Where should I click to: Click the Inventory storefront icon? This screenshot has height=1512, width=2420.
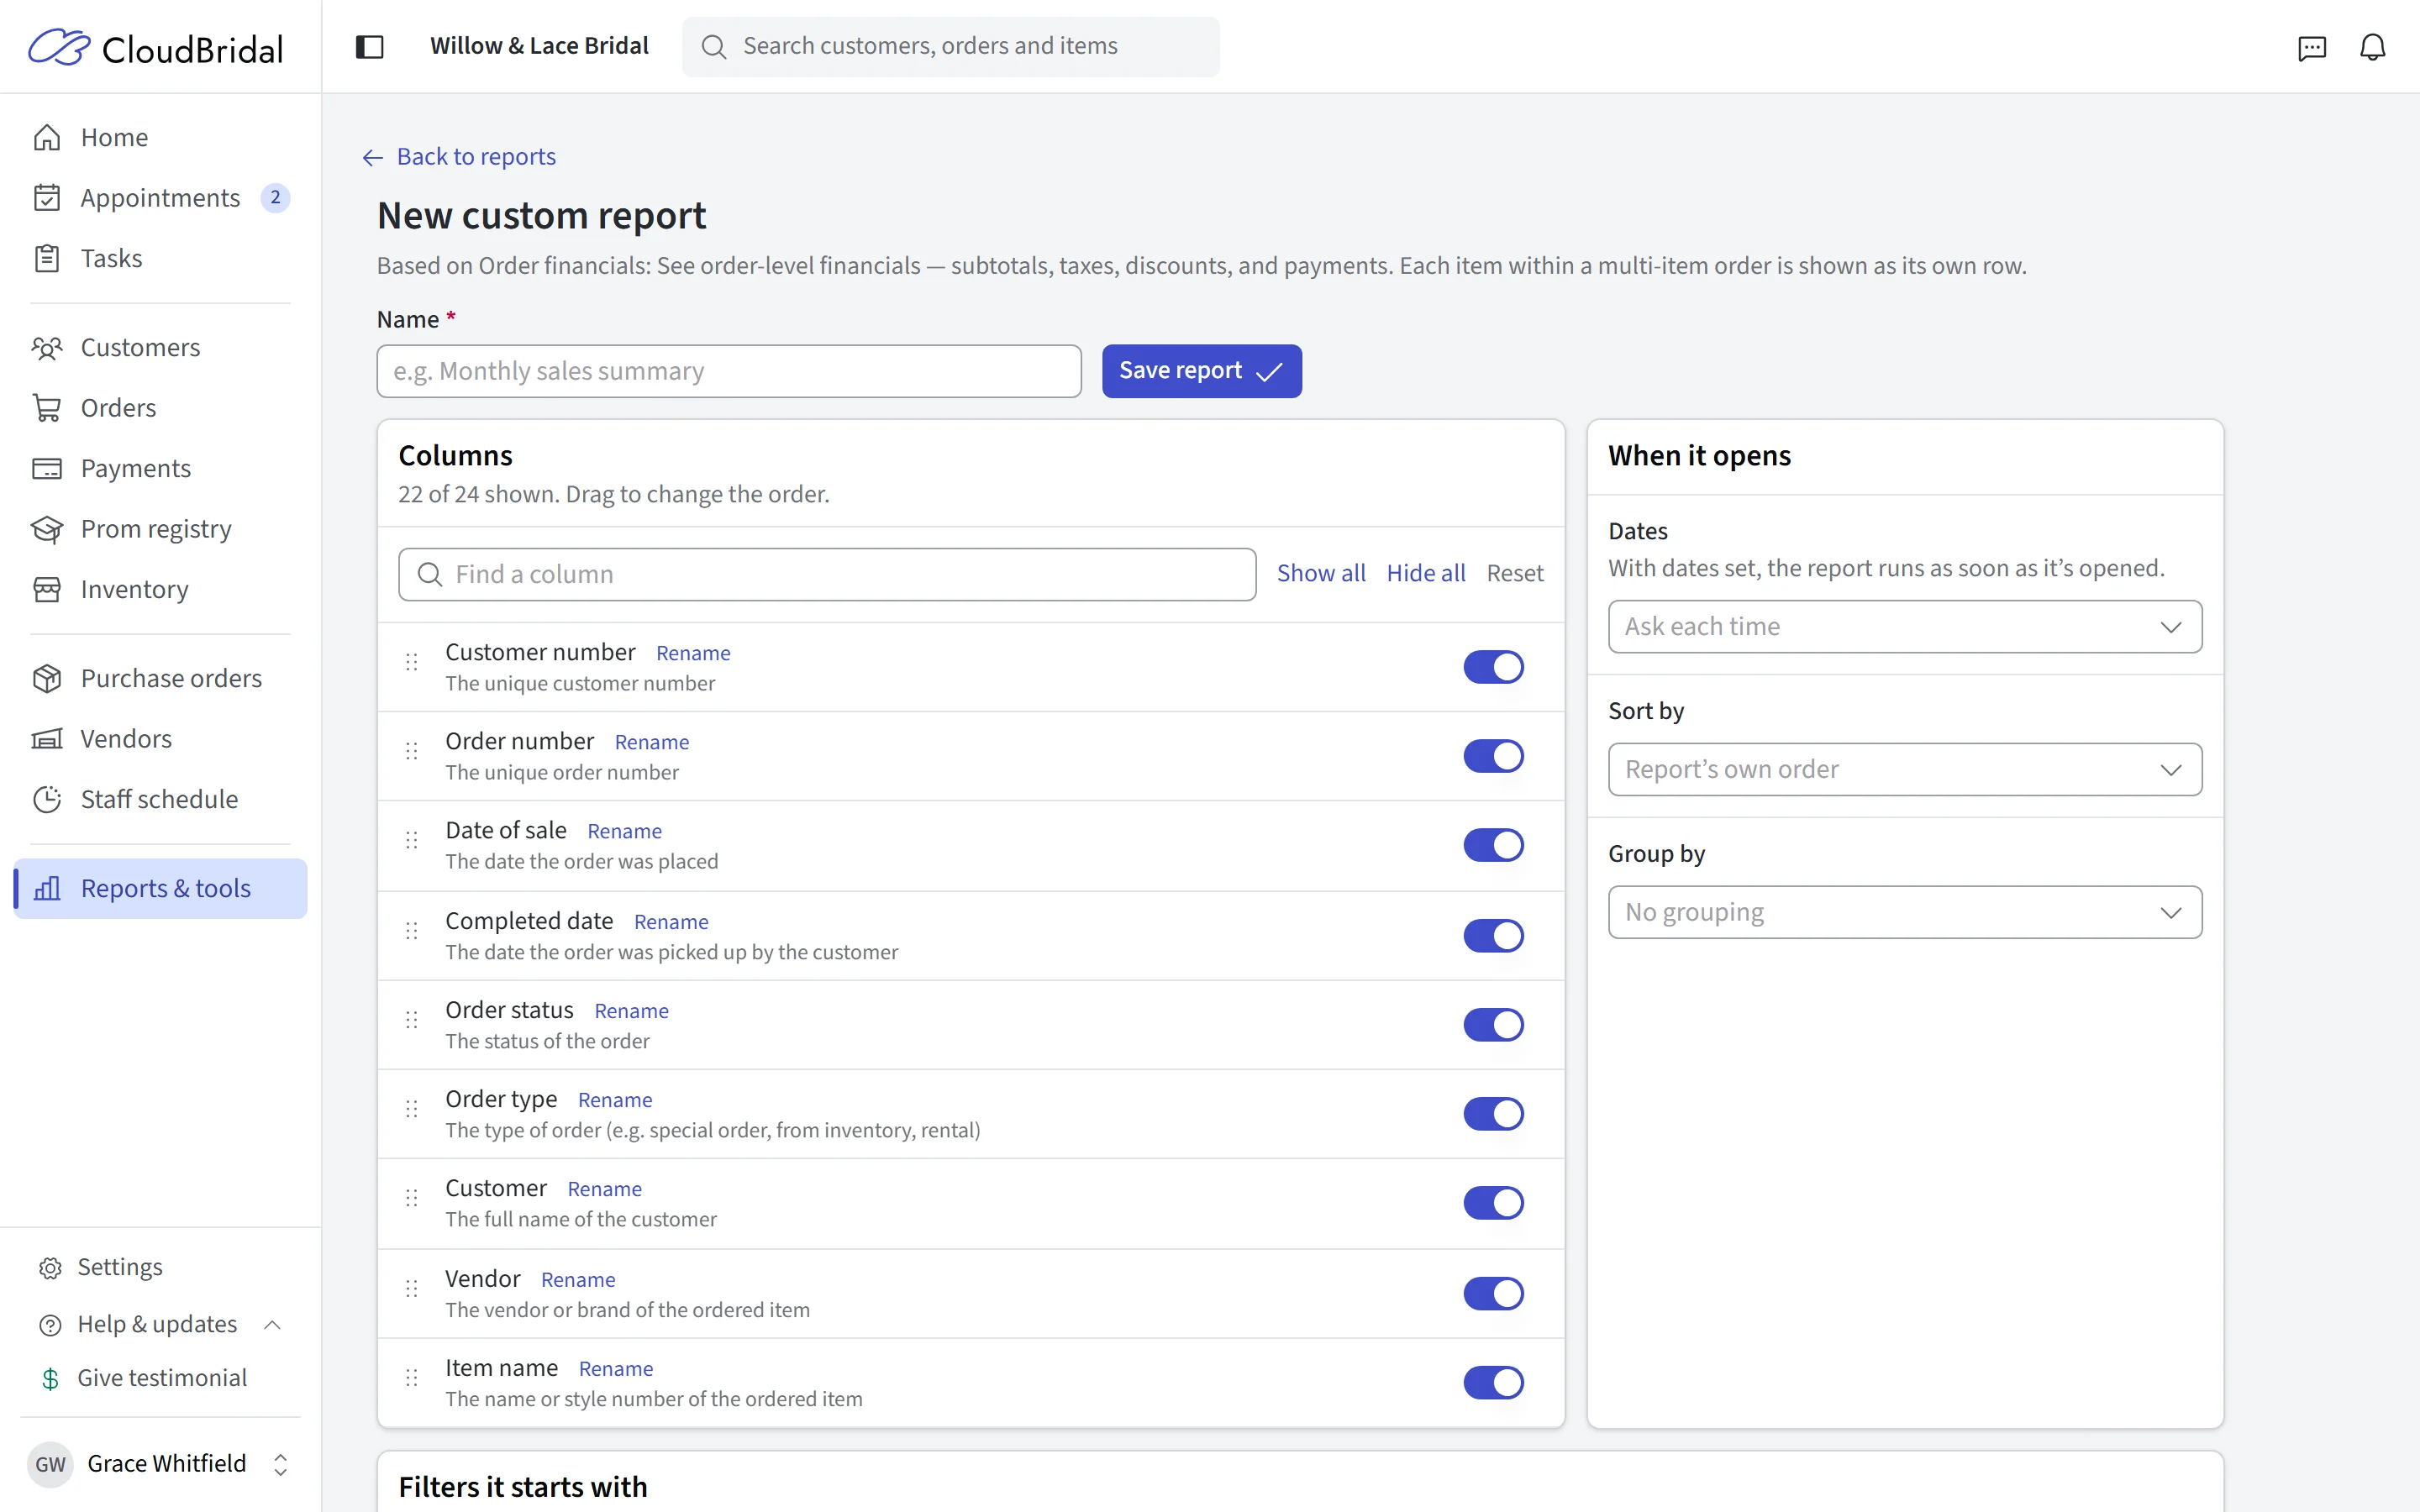[x=47, y=589]
